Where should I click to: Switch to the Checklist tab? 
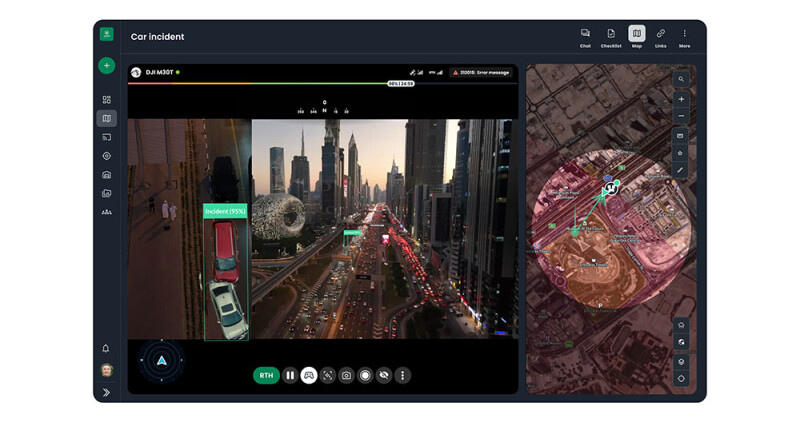(x=611, y=37)
